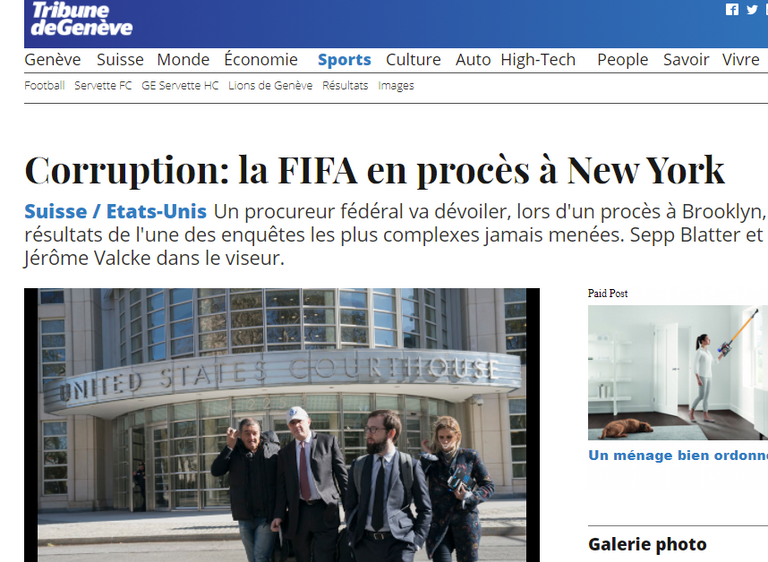Open the vacuum cleaner Paid Post image
The image size is (768, 562).
678,372
